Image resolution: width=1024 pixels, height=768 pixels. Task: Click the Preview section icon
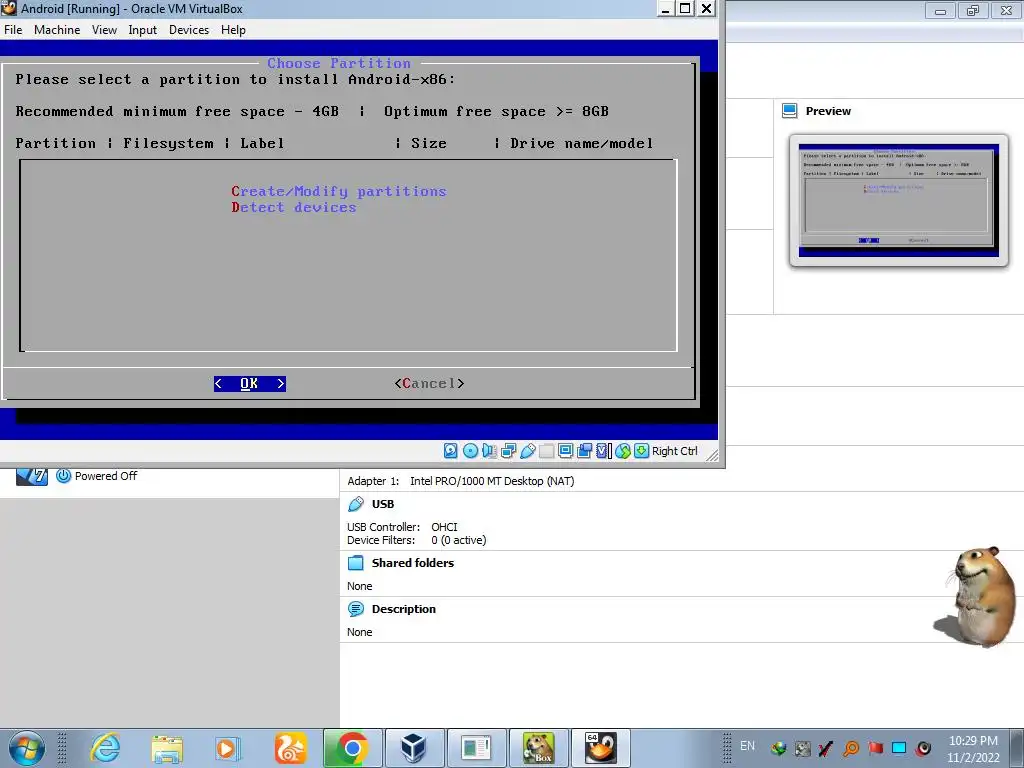[790, 111]
